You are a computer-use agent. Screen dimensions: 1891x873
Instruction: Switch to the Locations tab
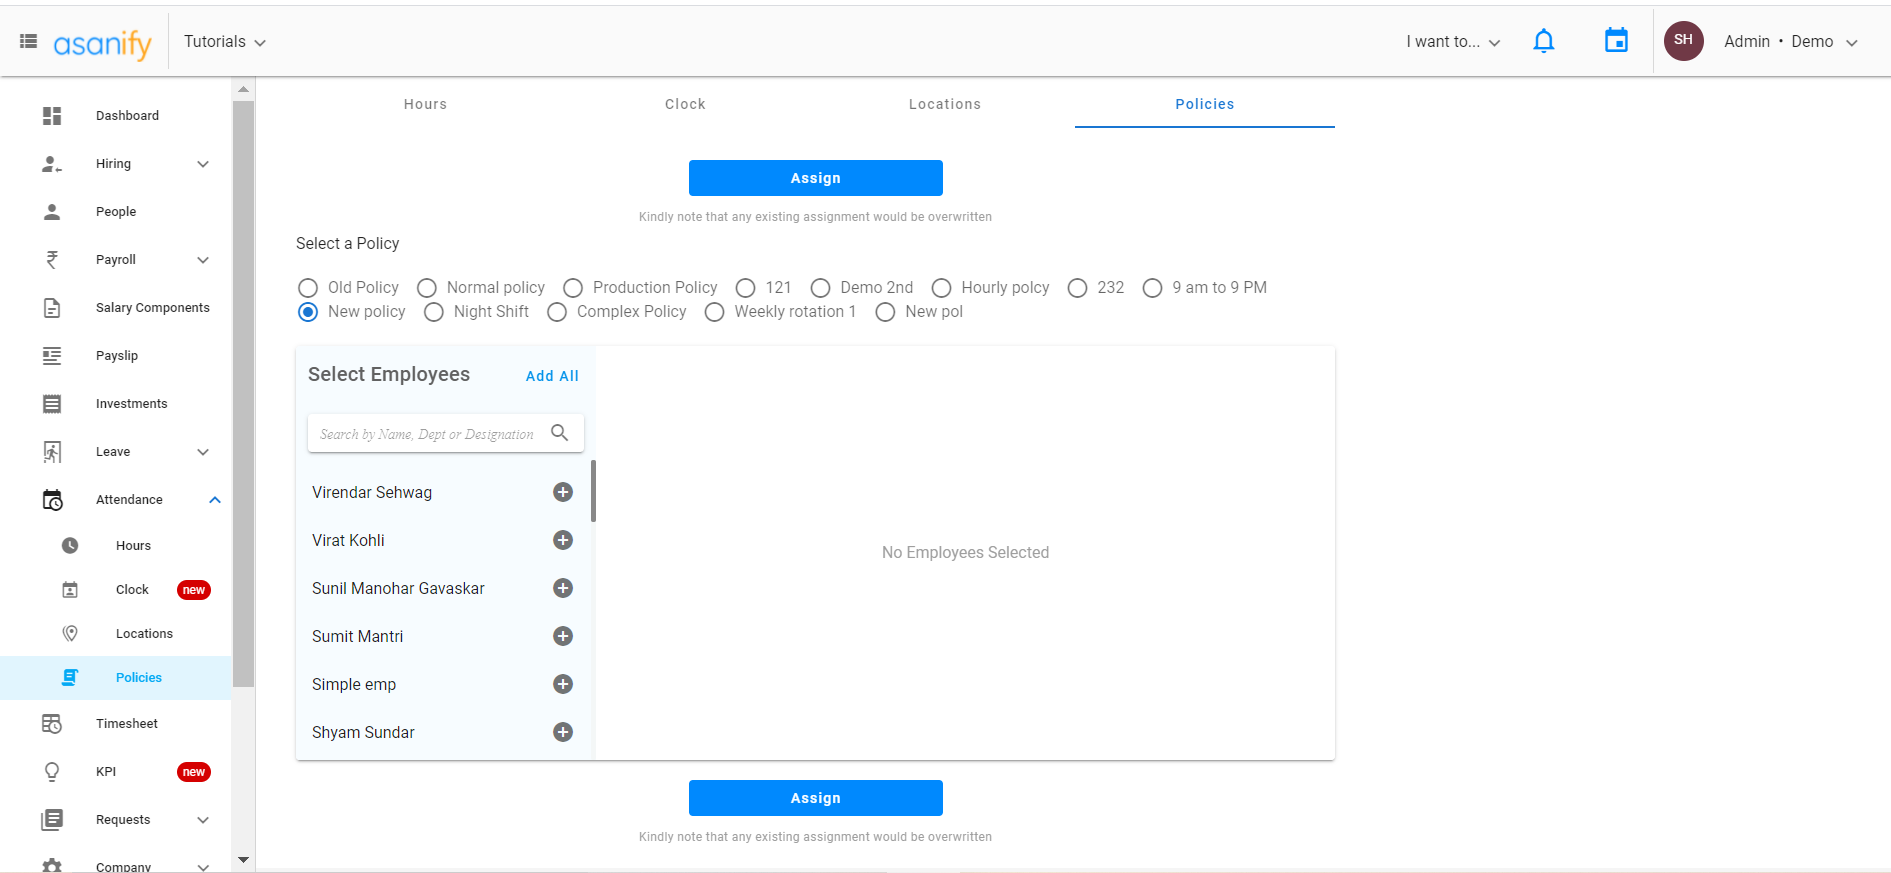(x=944, y=104)
